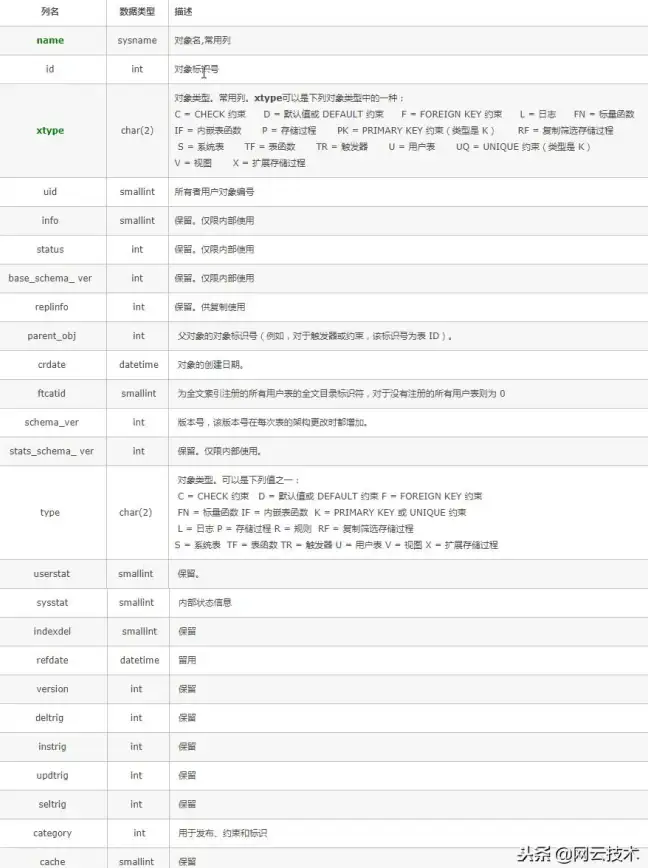The height and width of the screenshot is (868, 648).
Task: Click 'PK = PRIMARY KEY 约束' text
Action: [391, 131]
